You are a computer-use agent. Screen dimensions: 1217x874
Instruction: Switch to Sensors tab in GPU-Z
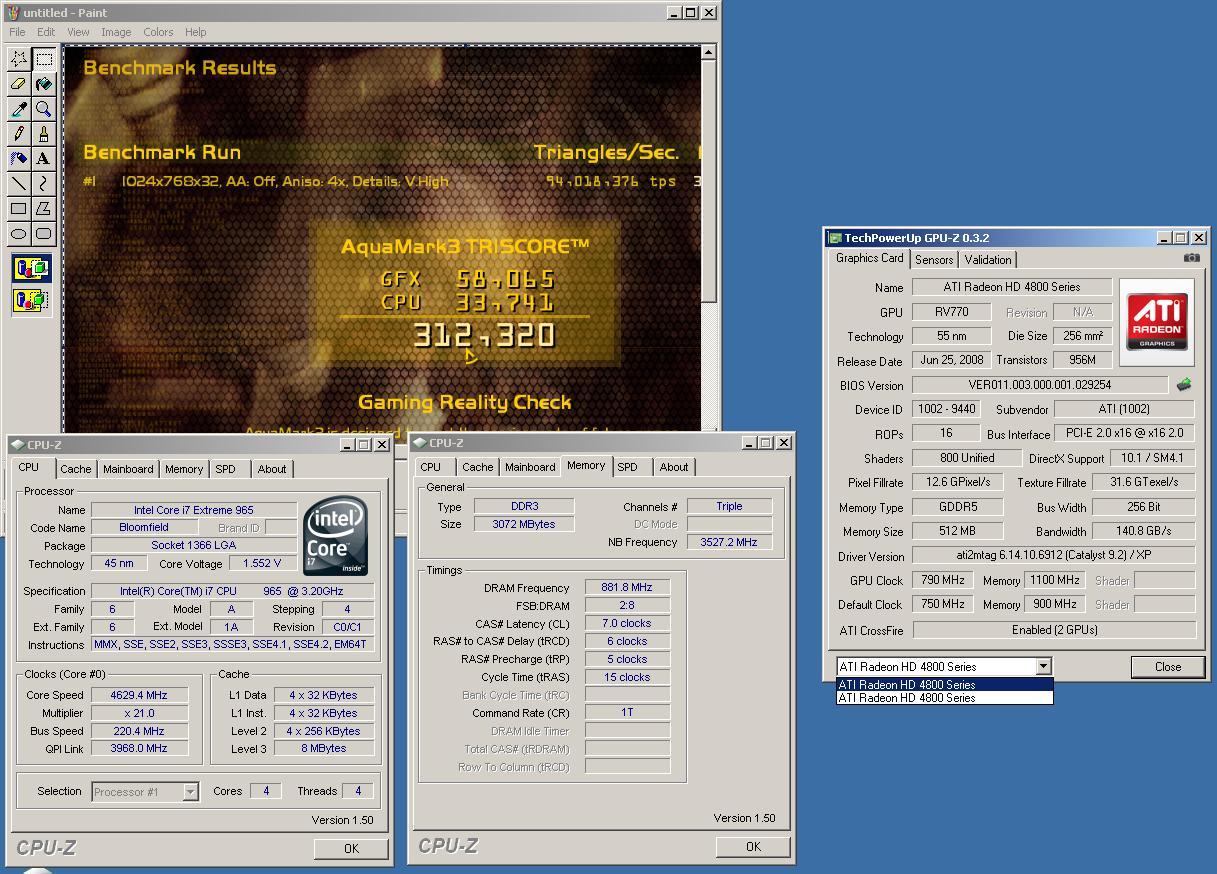934,260
